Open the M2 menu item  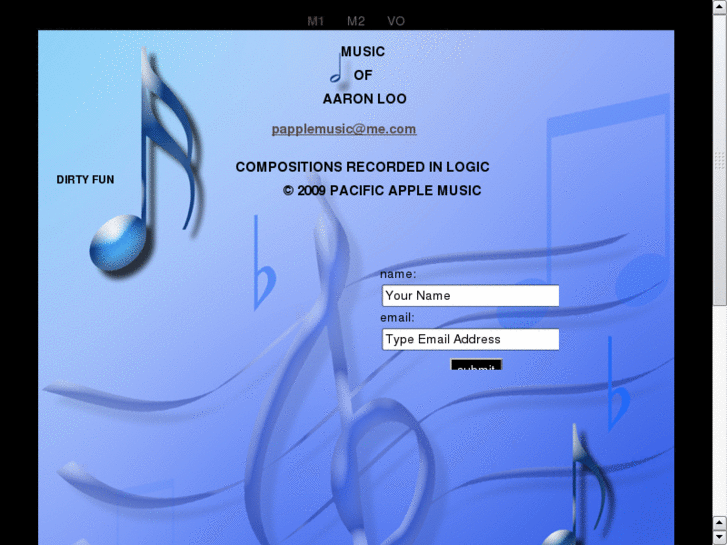click(x=356, y=21)
